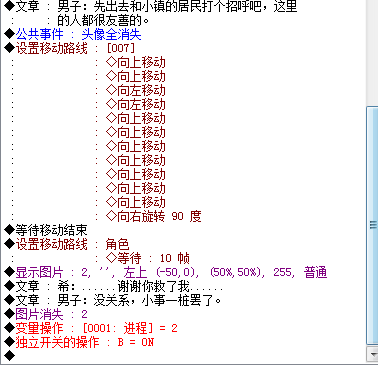Select the 等待 : 10 帧 move step
The image size is (378, 369).
pos(148,258)
